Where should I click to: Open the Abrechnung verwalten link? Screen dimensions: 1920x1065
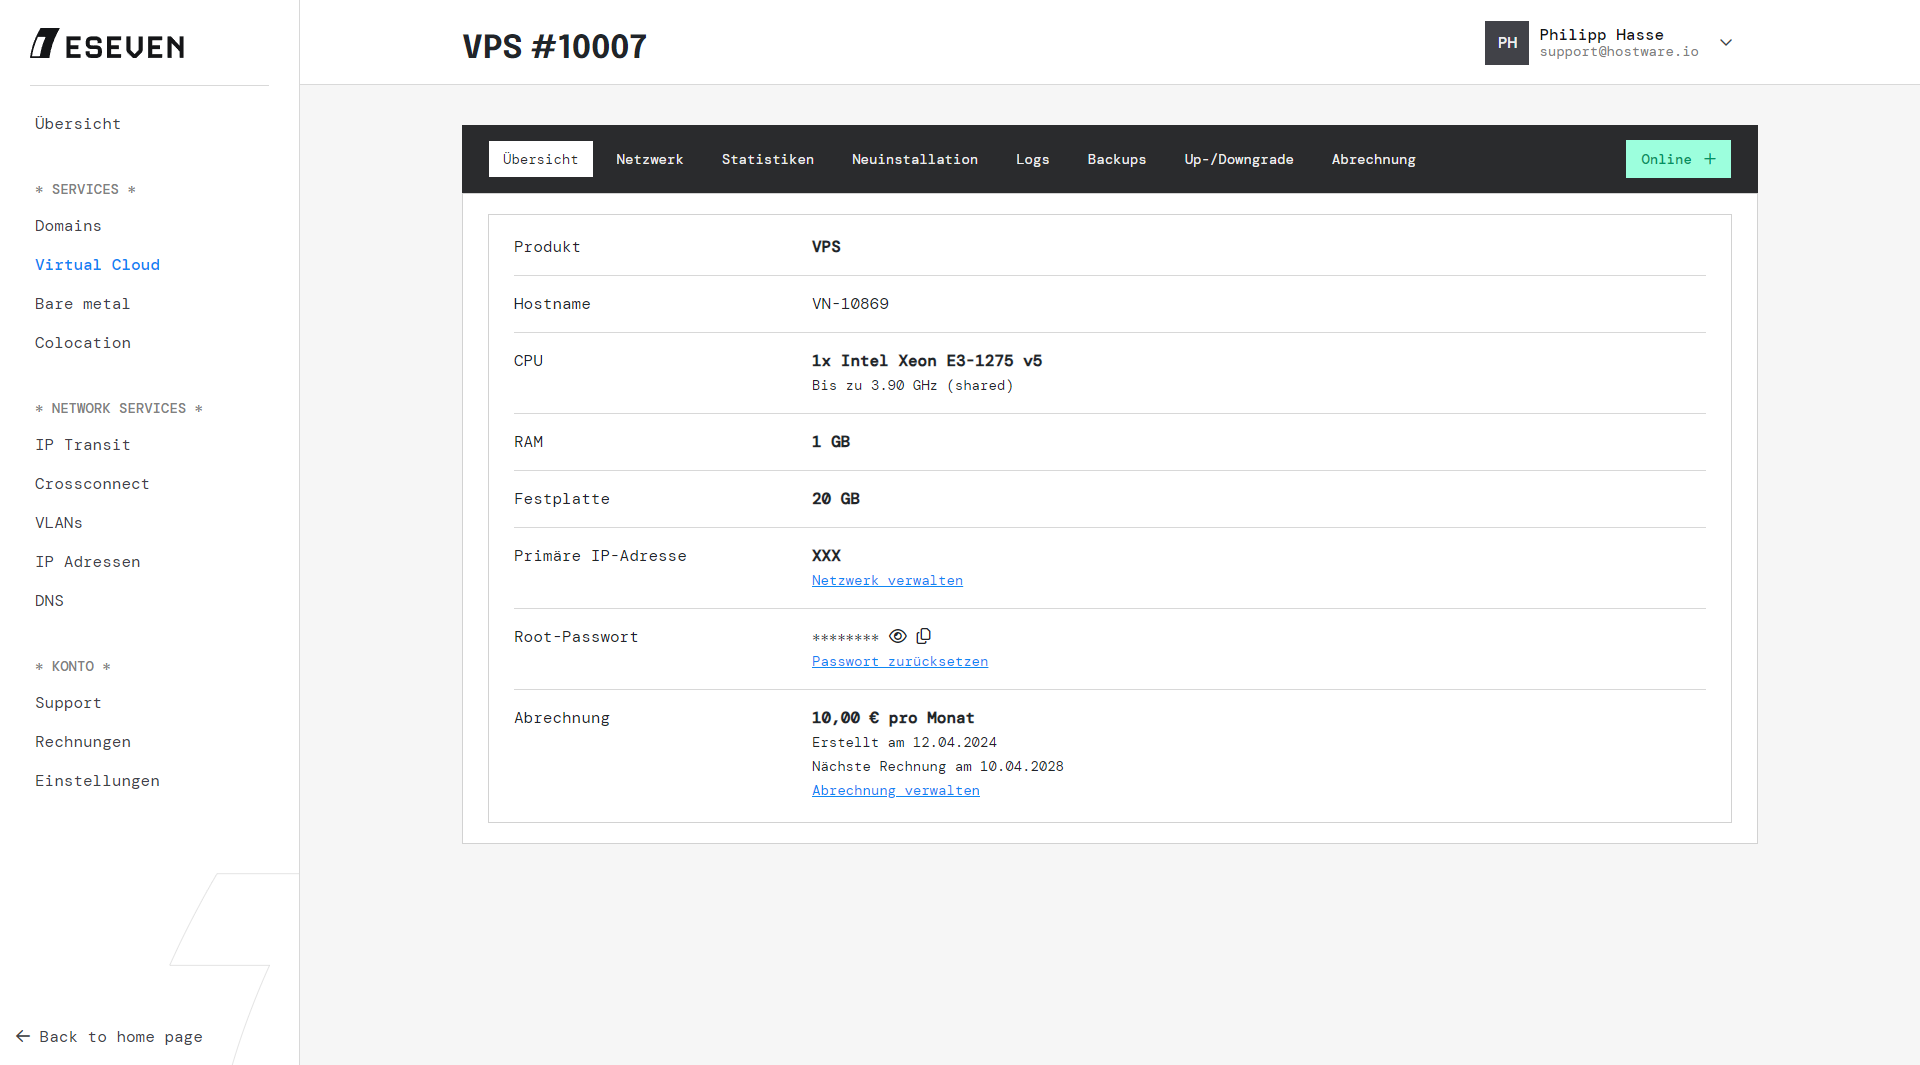pos(896,791)
